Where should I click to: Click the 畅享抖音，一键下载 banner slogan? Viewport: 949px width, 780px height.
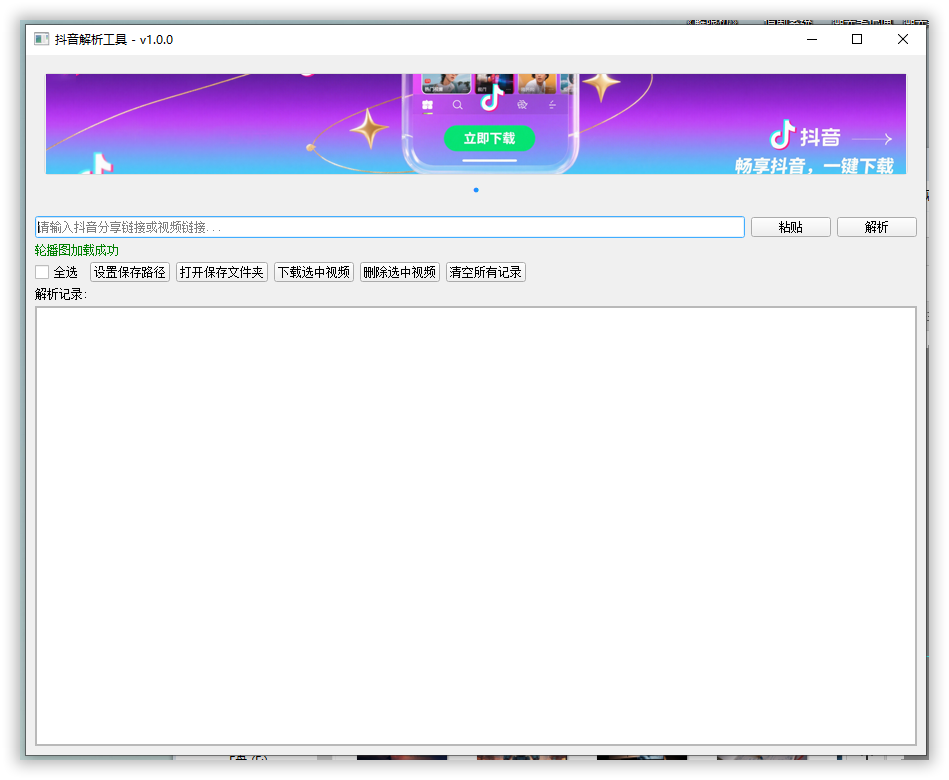[814, 165]
